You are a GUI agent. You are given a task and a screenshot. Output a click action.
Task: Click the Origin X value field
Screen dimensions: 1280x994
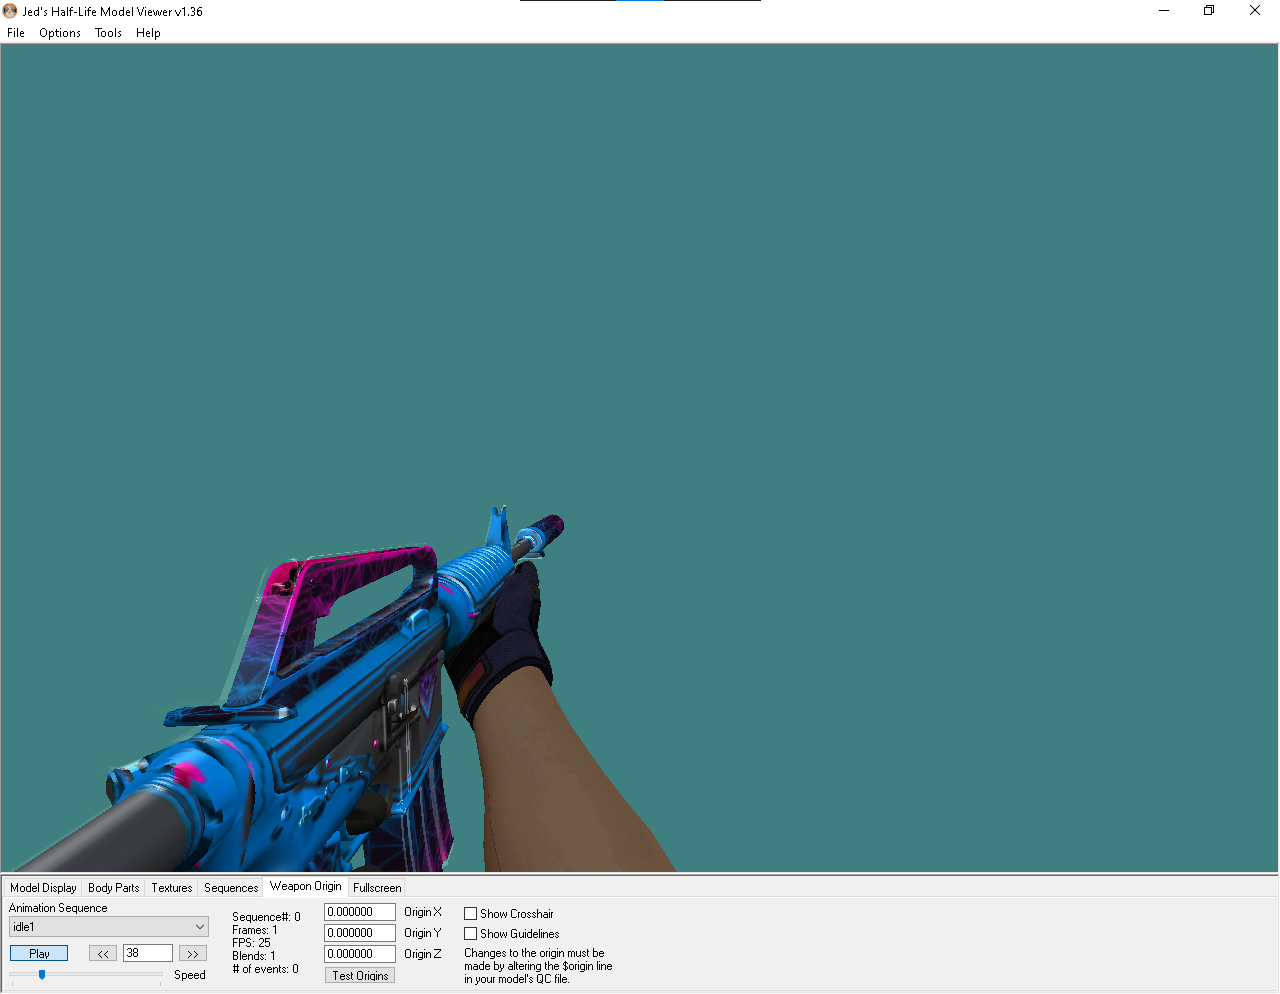[x=360, y=912]
